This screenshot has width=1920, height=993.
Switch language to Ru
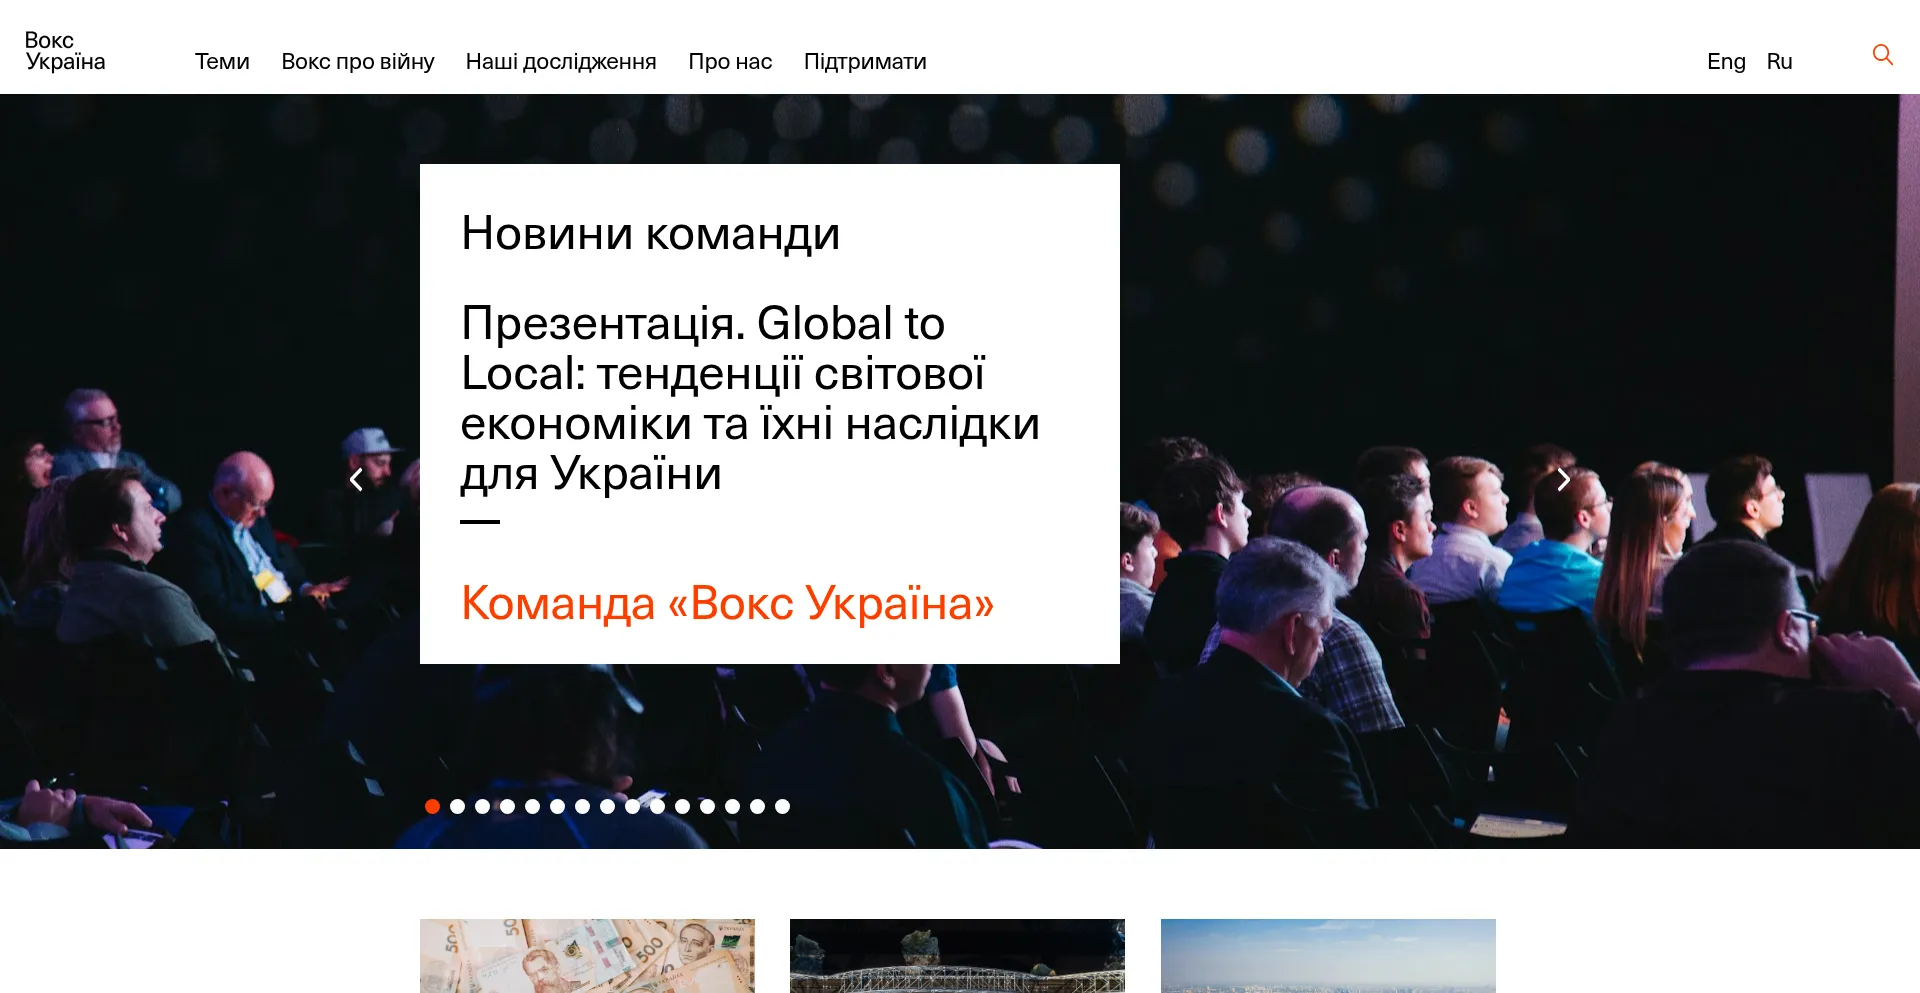[1779, 62]
